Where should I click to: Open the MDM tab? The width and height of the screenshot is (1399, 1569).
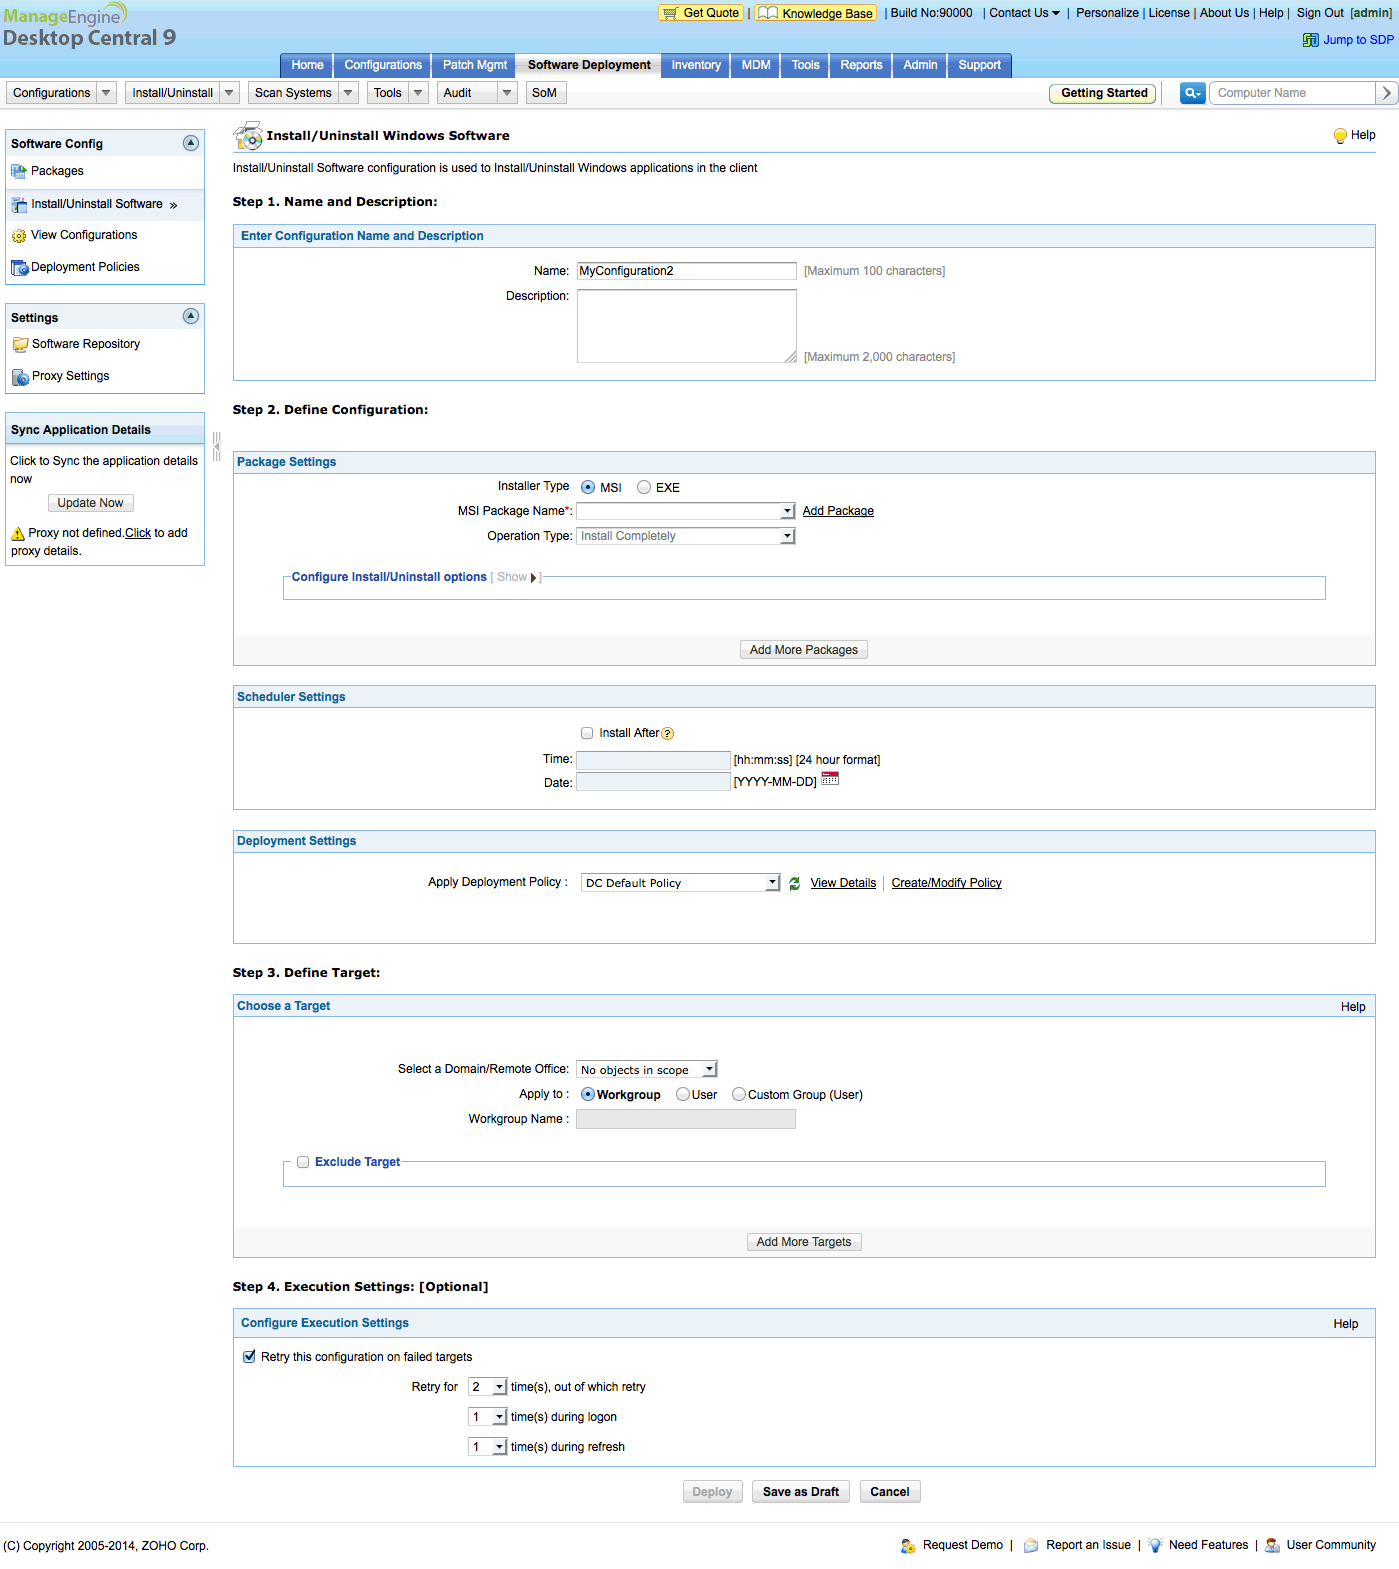click(x=756, y=65)
